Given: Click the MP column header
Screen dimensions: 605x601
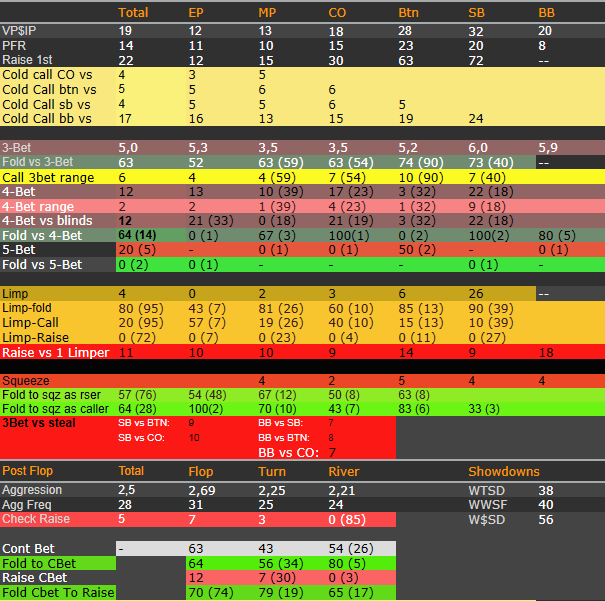Looking at the screenshot, I should click(267, 13).
